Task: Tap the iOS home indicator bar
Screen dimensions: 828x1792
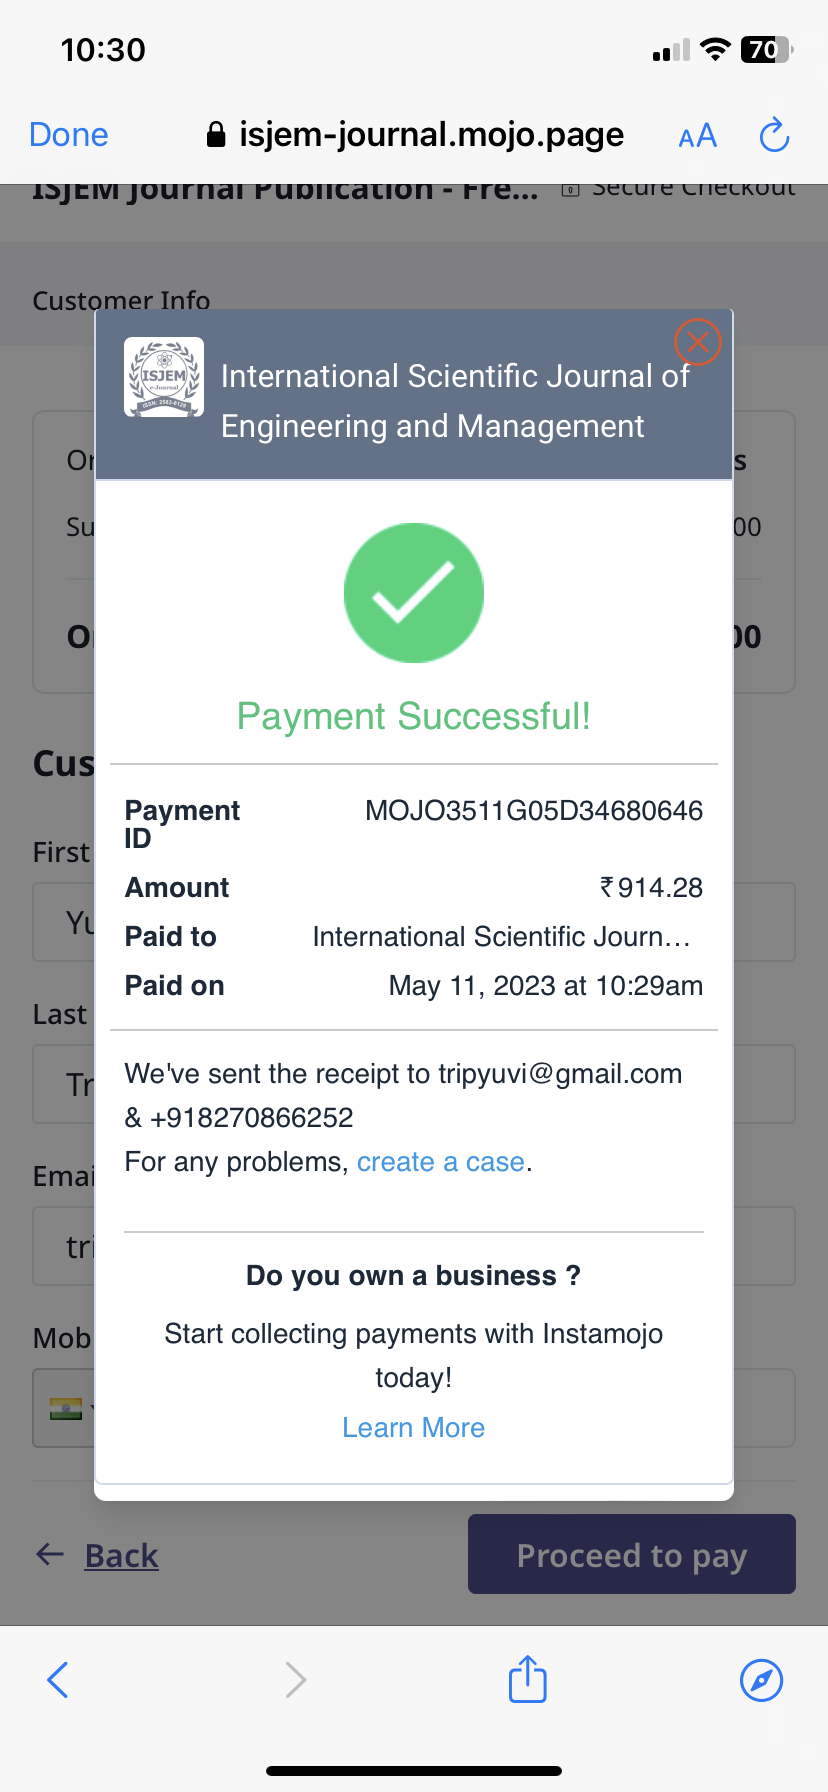Action: 414,1771
